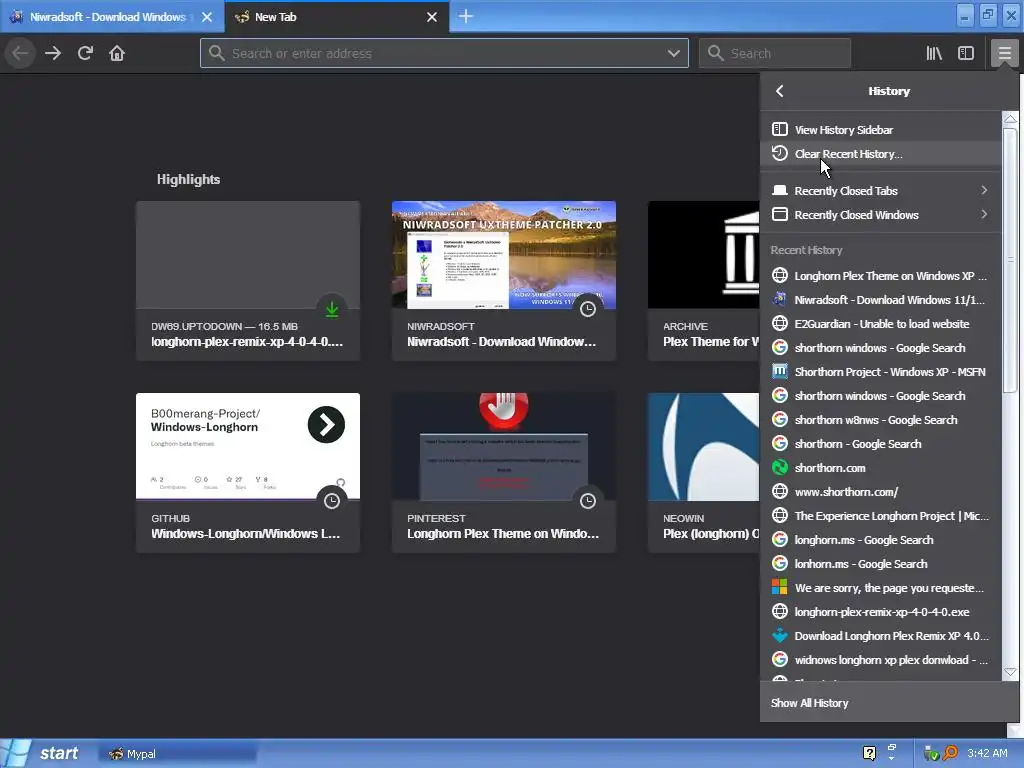The width and height of the screenshot is (1024, 768).
Task: Open a new tab with plus button
Action: point(466,16)
